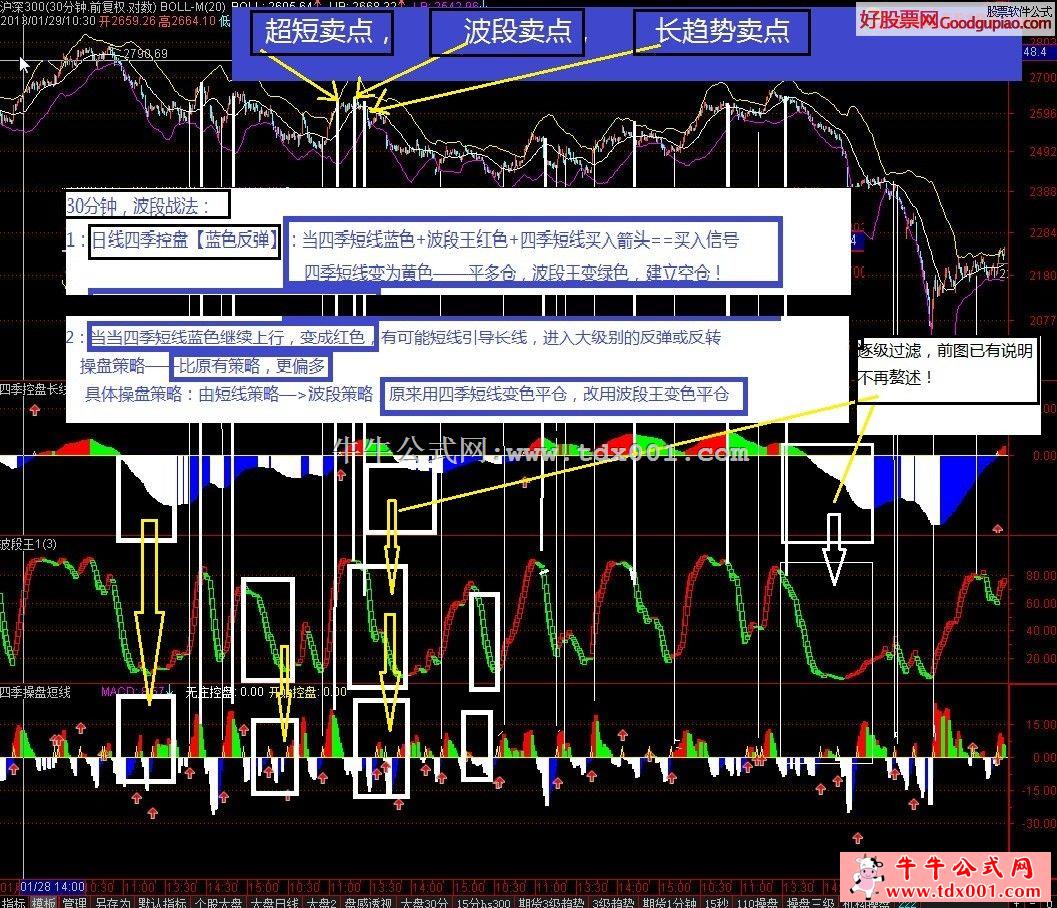
Task: Open the www.tdx001.com link beside cow logo
Action: (962, 892)
